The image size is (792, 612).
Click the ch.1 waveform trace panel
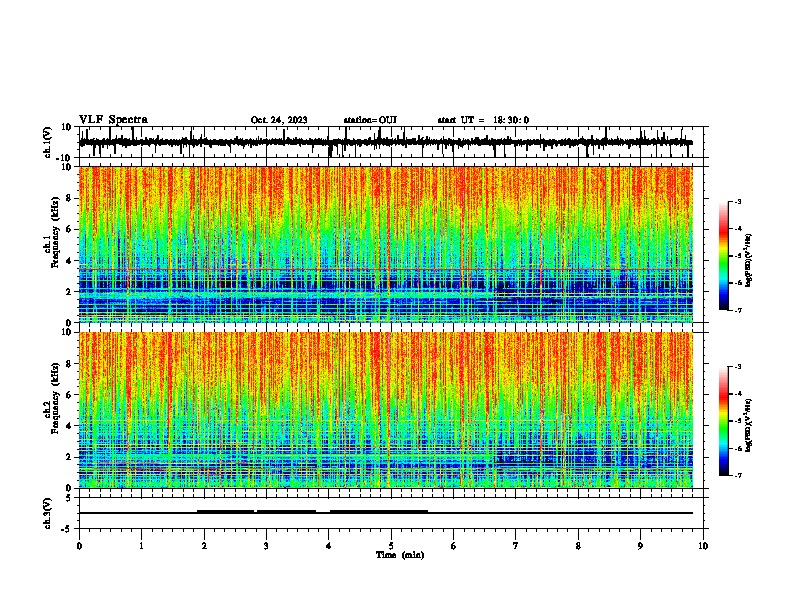(x=391, y=142)
